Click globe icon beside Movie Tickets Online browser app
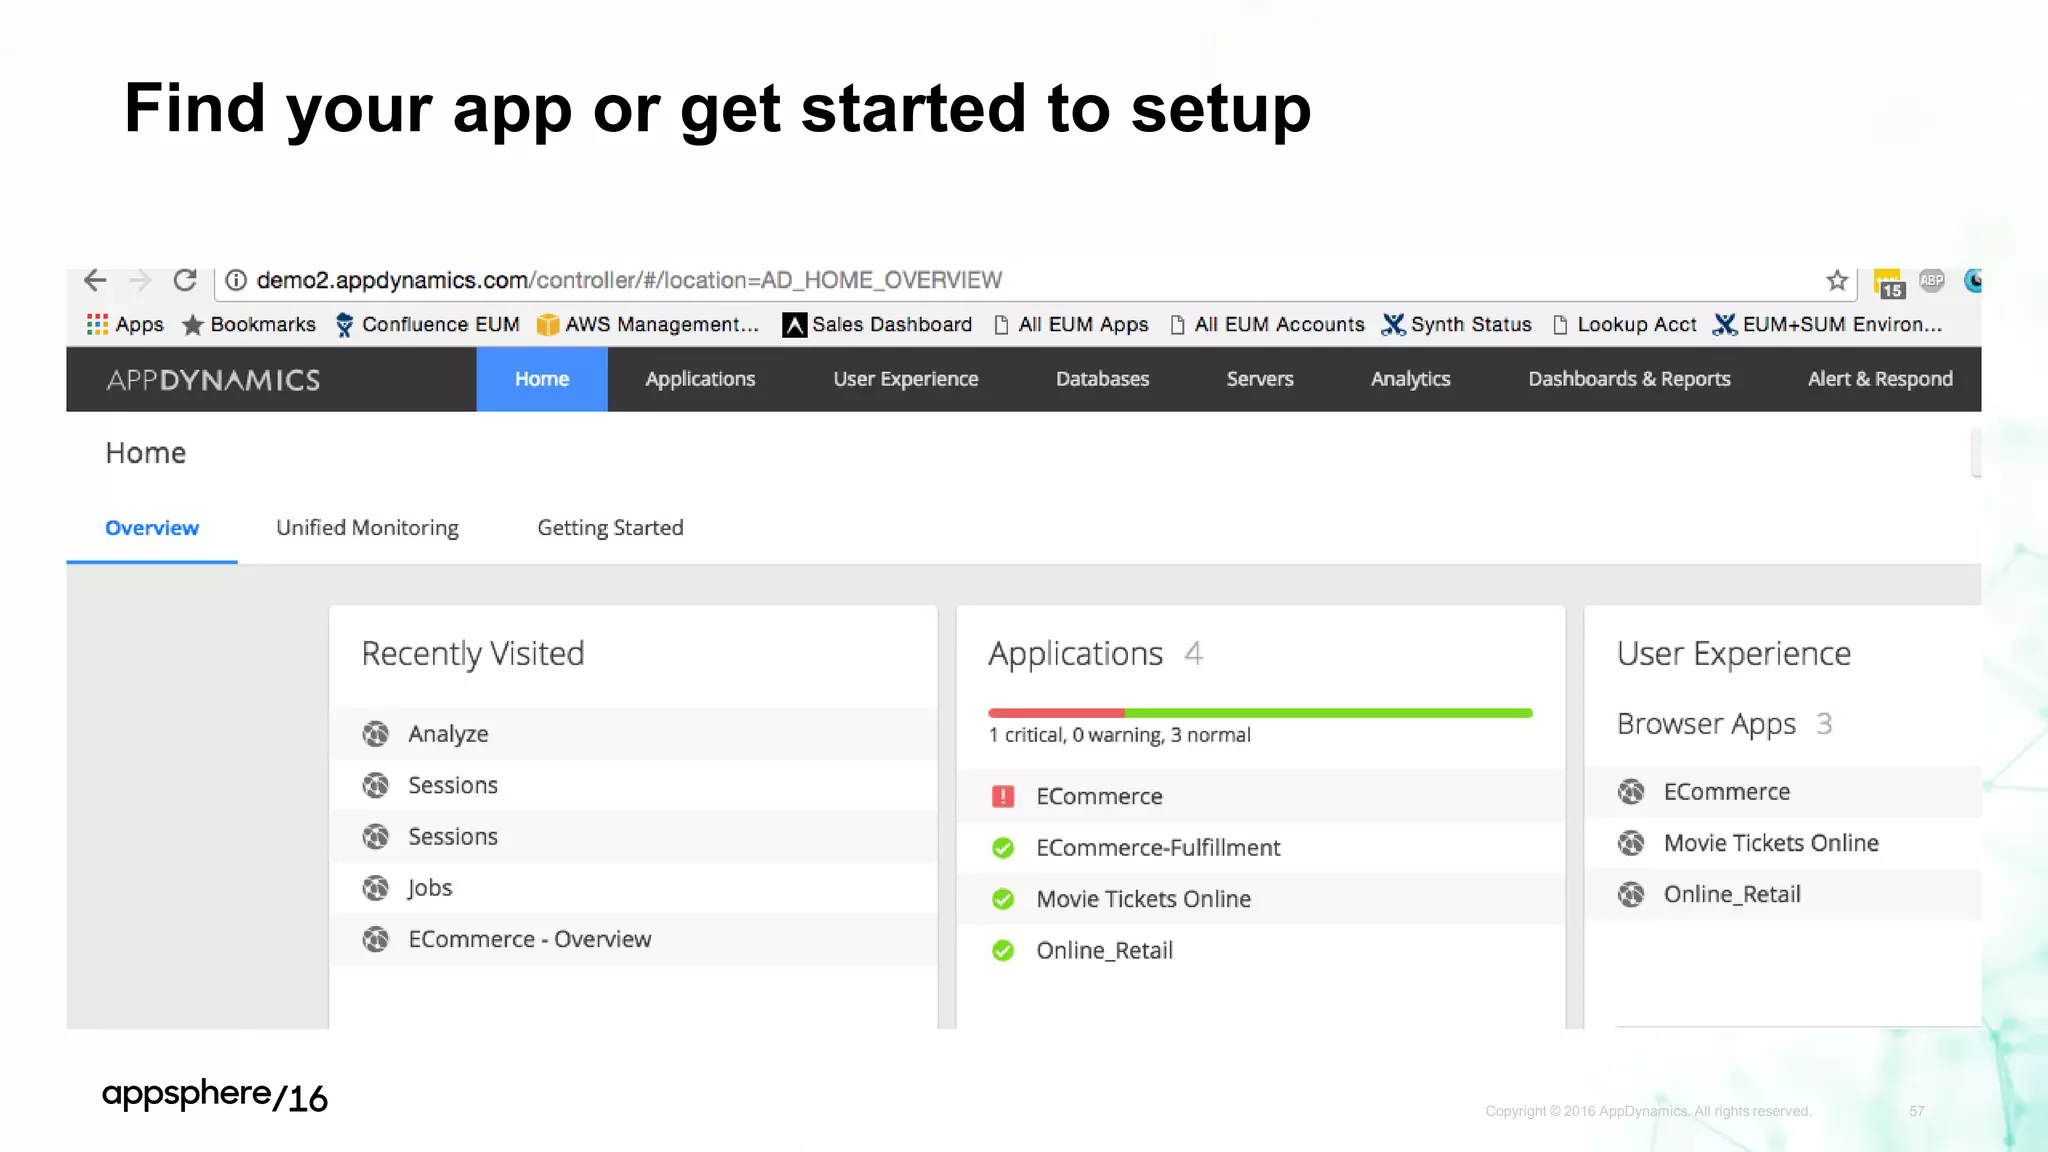The width and height of the screenshot is (2048, 1152). [x=1631, y=843]
